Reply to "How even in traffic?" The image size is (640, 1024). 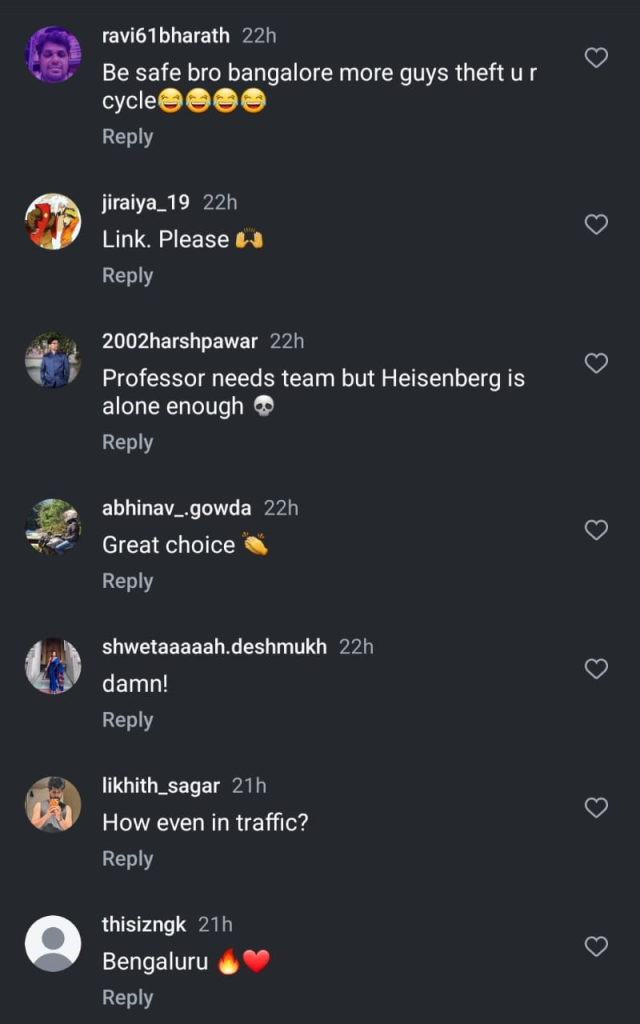click(127, 859)
